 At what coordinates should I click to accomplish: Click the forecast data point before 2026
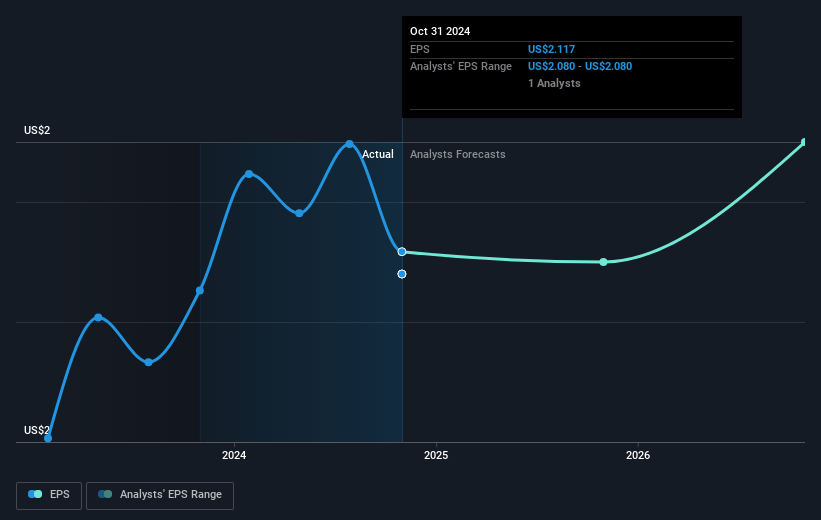click(604, 262)
